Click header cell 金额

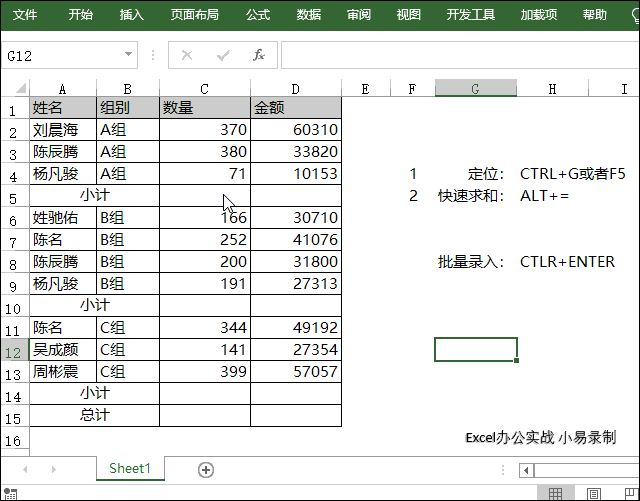(x=296, y=108)
